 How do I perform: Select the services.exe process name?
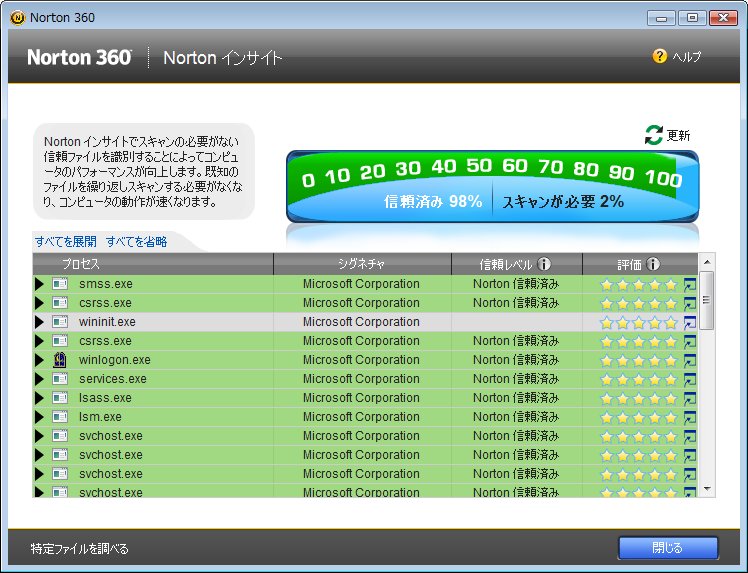tap(113, 379)
